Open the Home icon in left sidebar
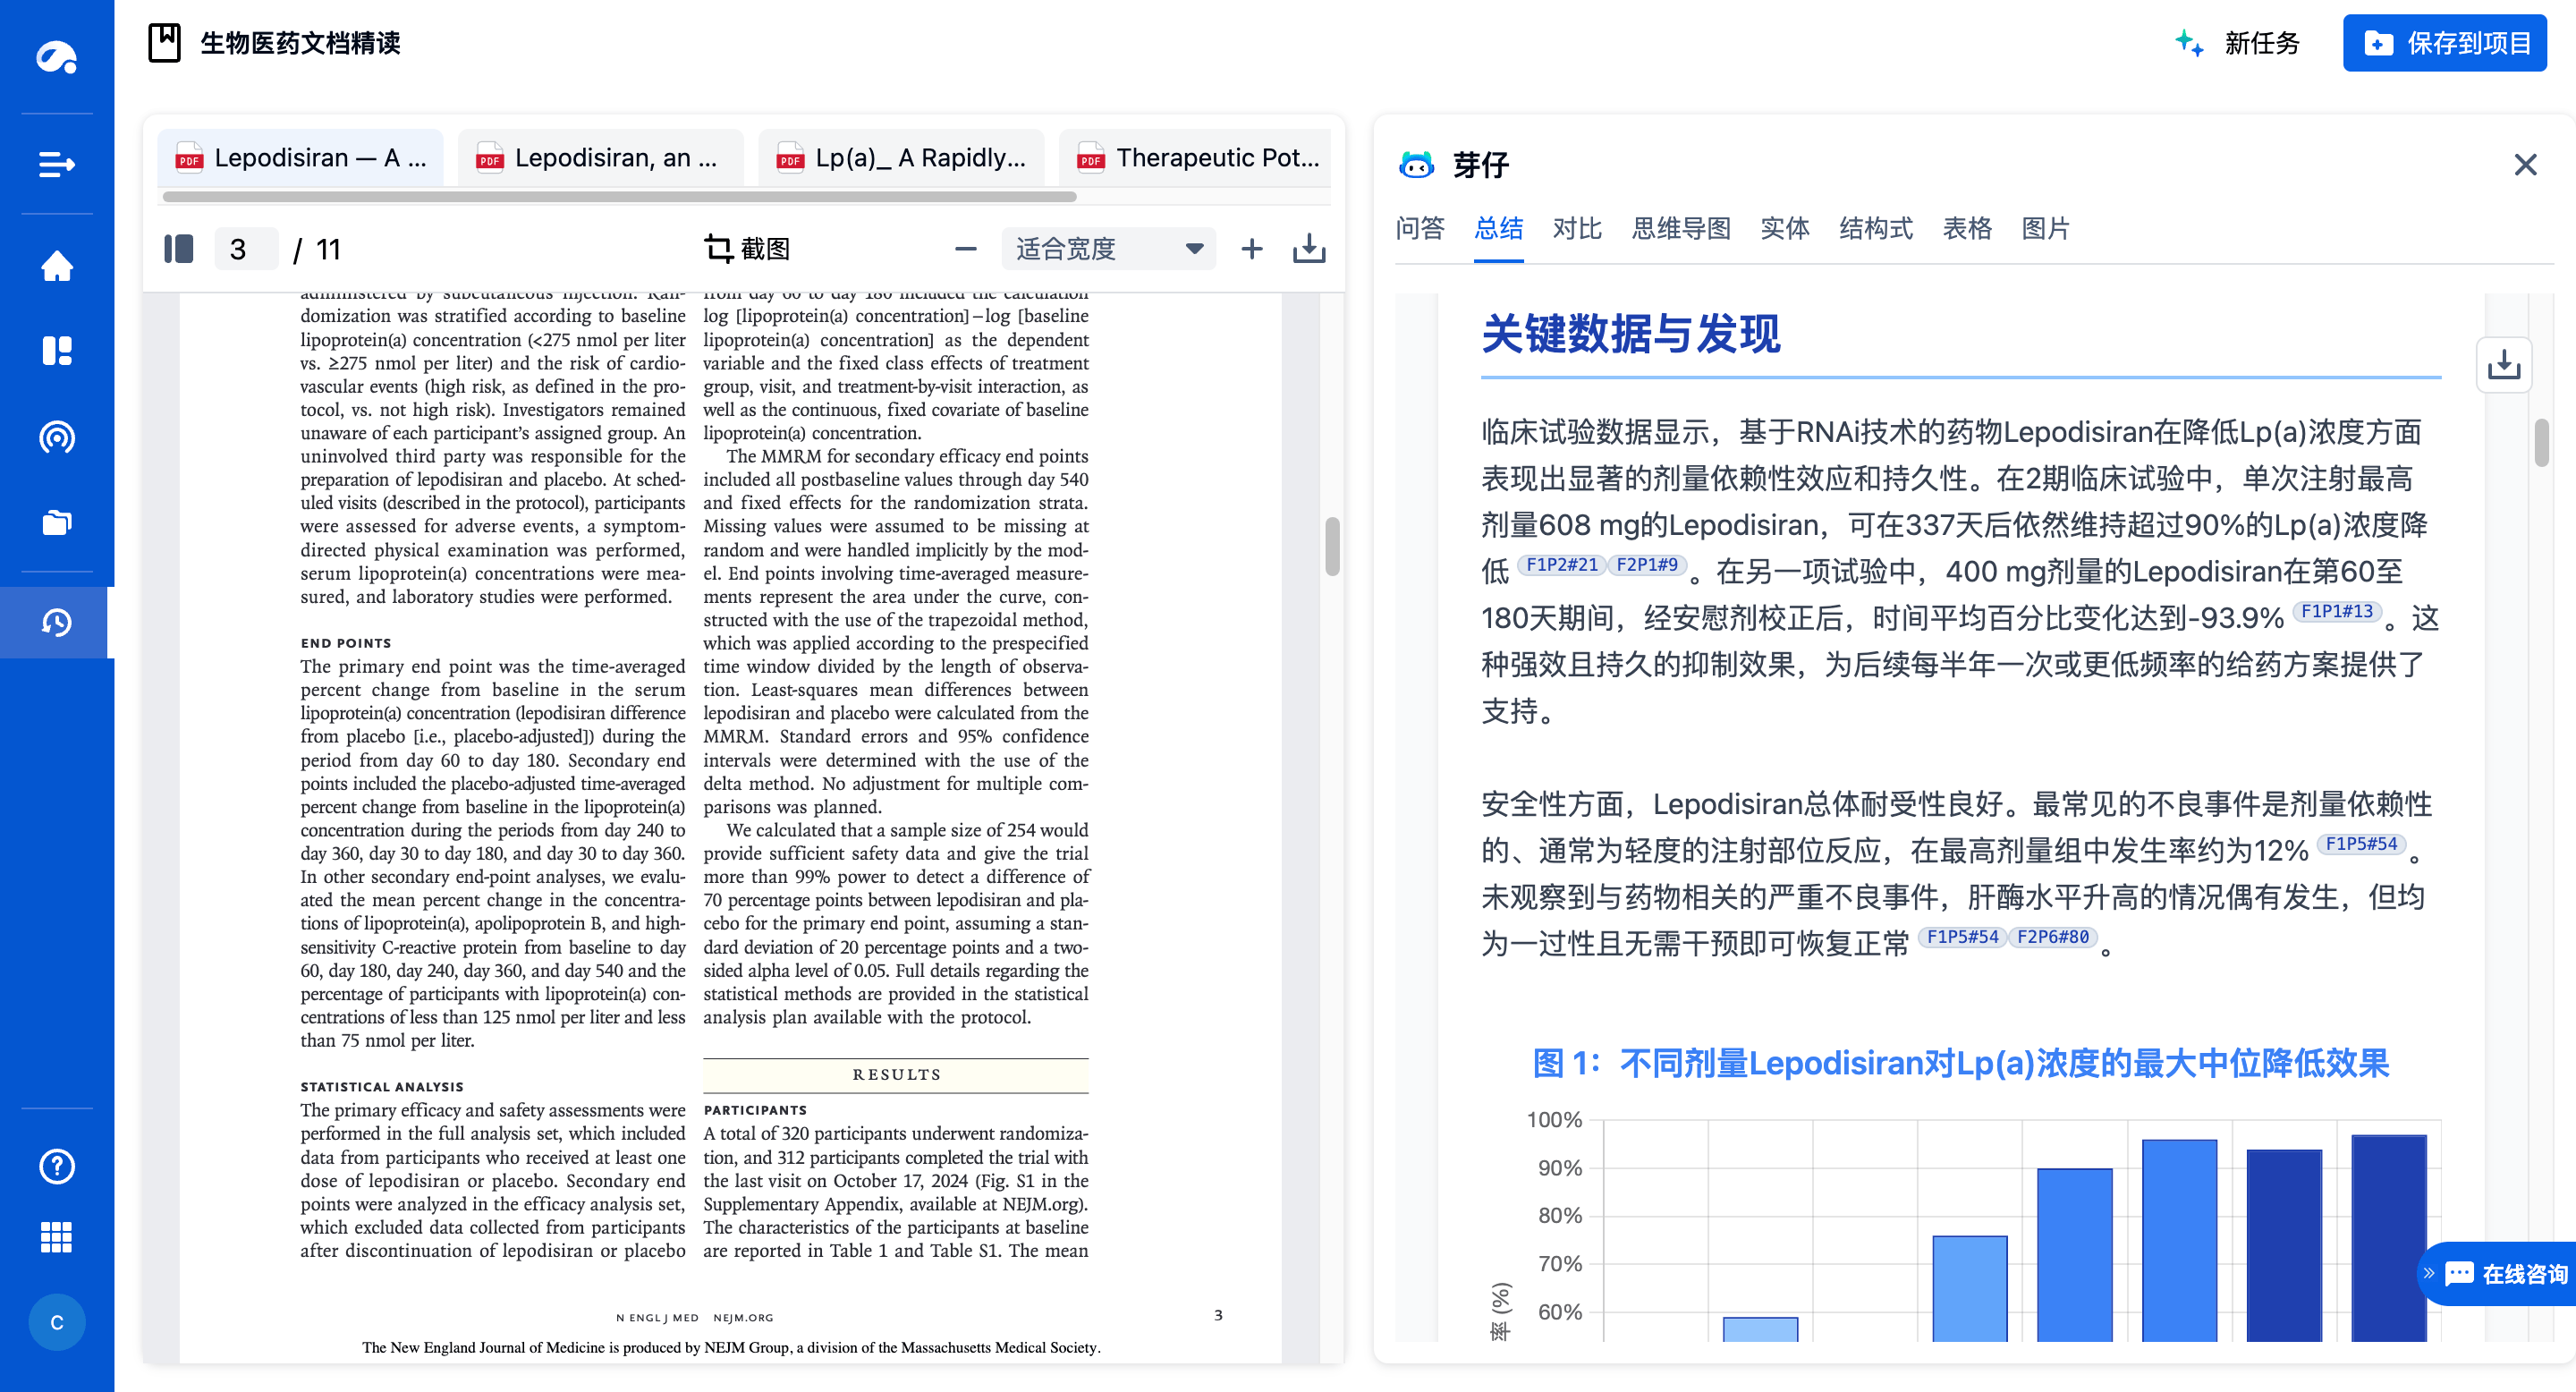Screen dimensions: 2576x1392 (x=56, y=267)
